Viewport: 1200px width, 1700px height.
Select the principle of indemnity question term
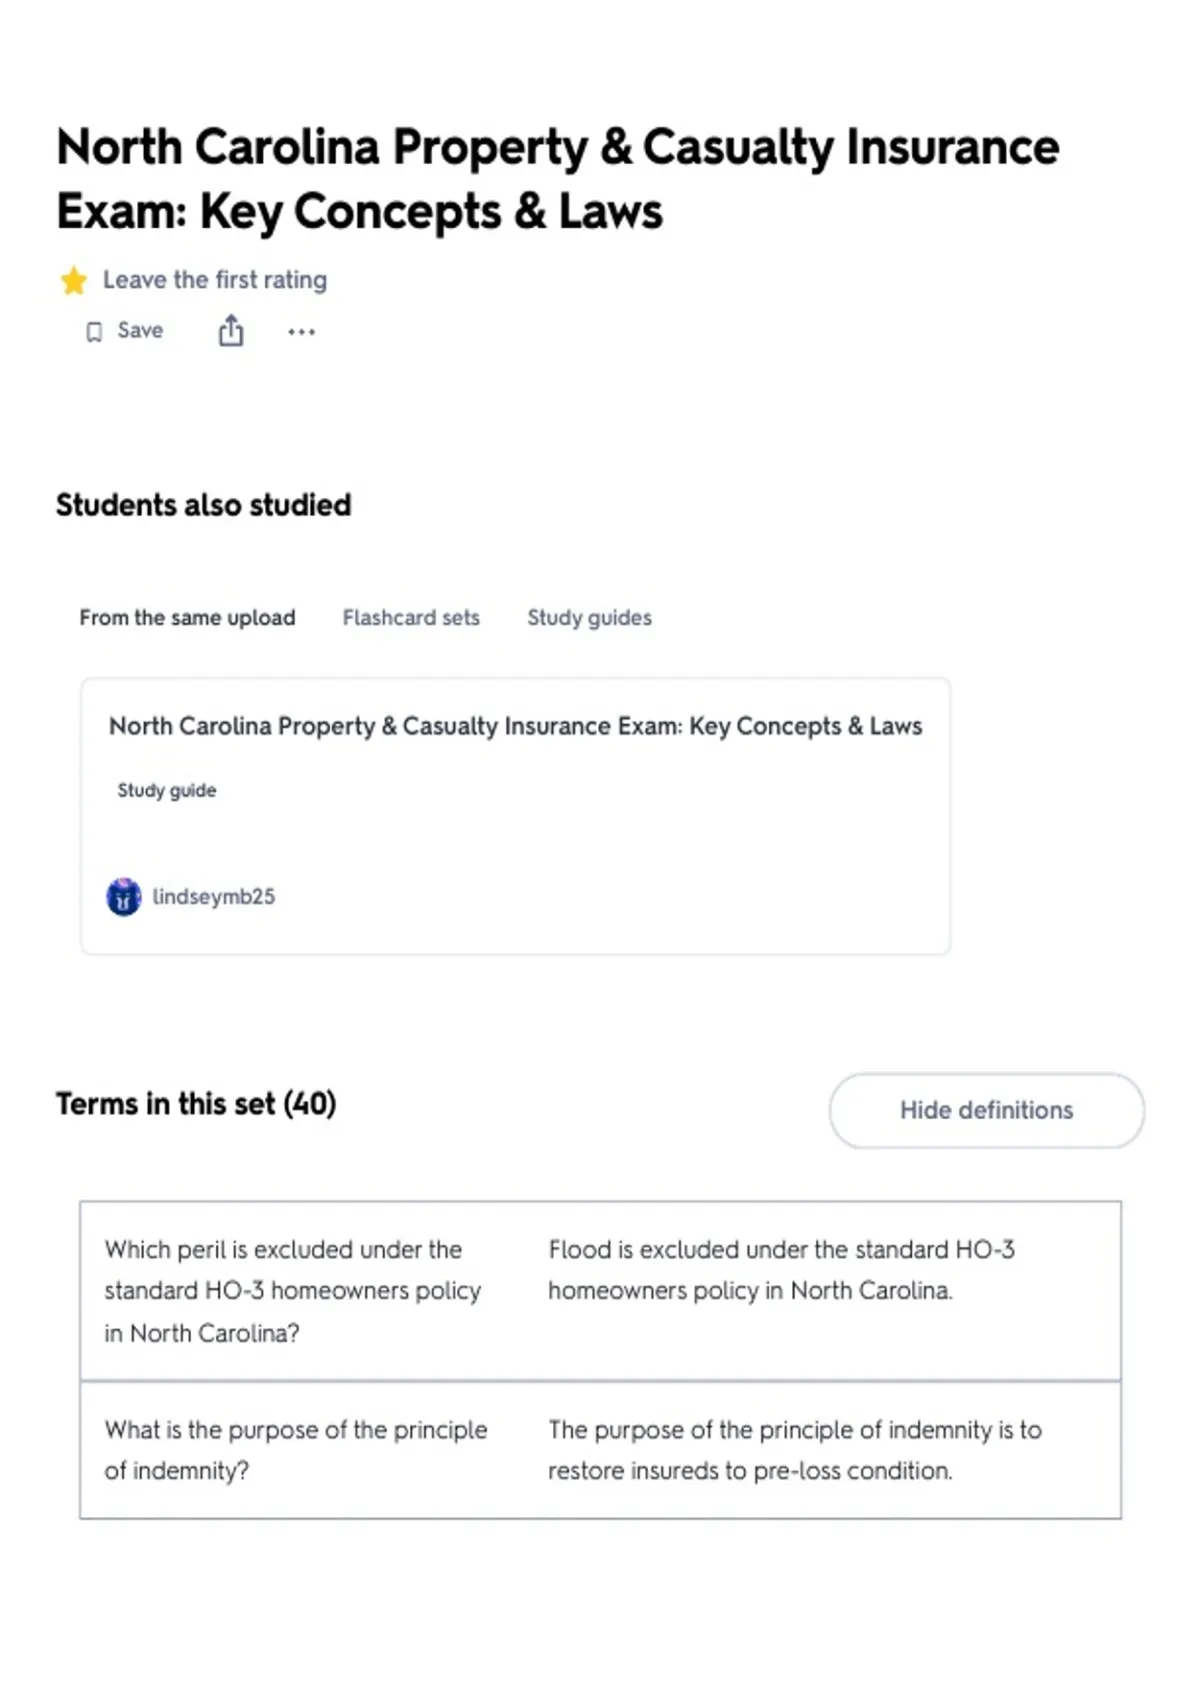point(296,1450)
